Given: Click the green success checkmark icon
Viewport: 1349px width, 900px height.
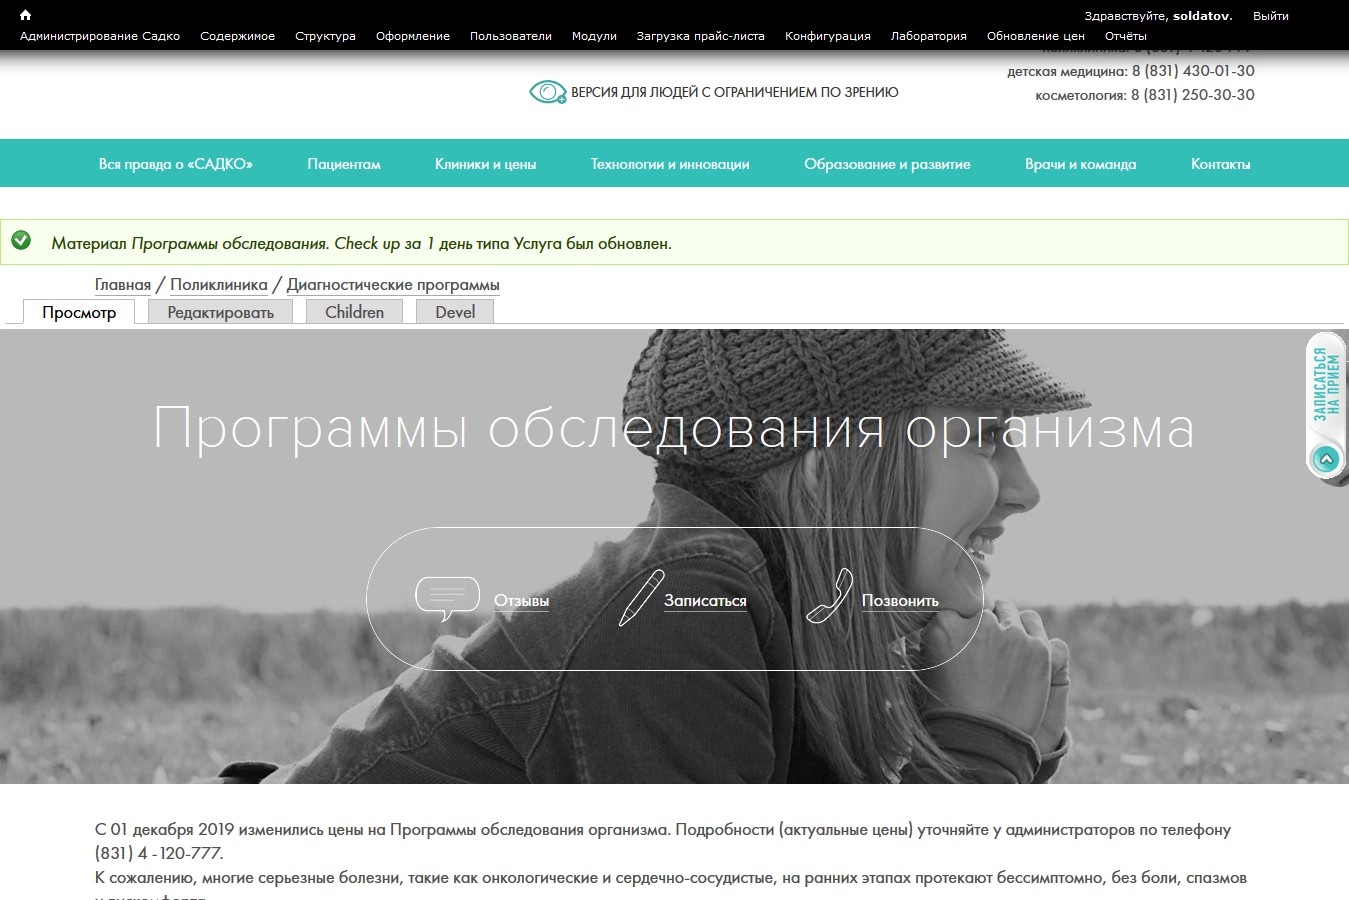Looking at the screenshot, I should click(x=21, y=241).
